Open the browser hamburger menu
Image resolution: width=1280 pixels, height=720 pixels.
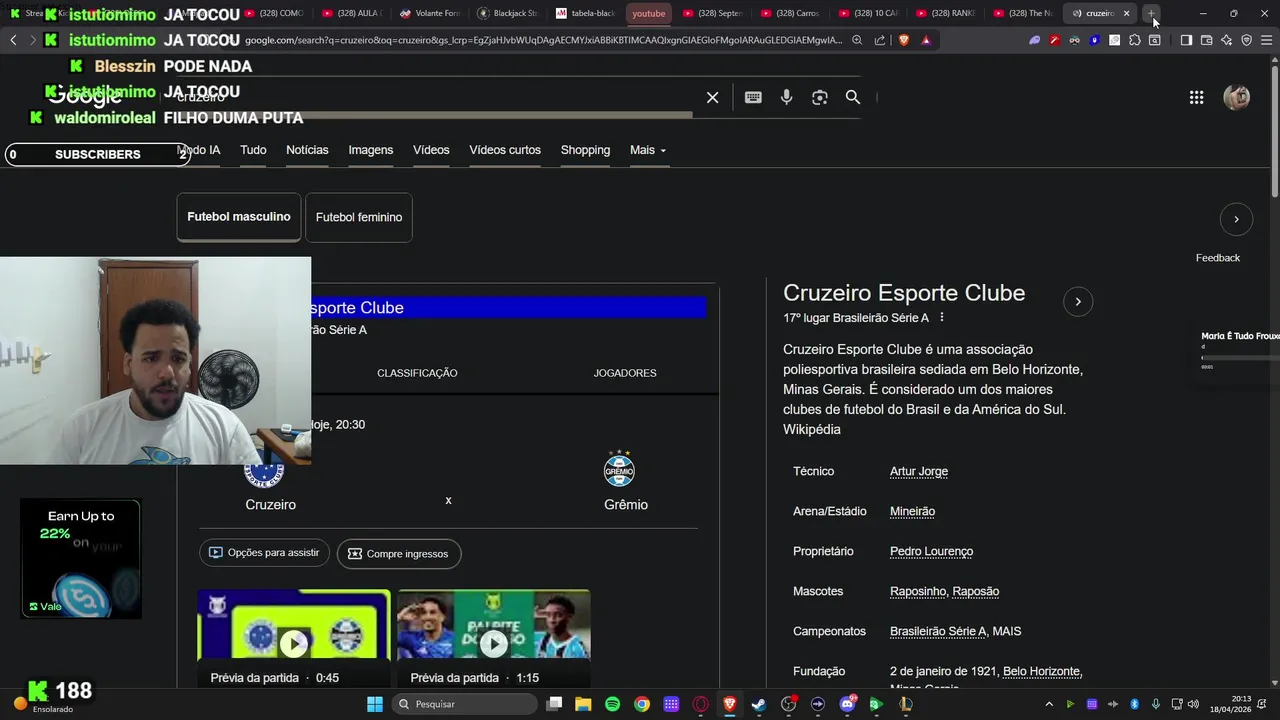1266,40
